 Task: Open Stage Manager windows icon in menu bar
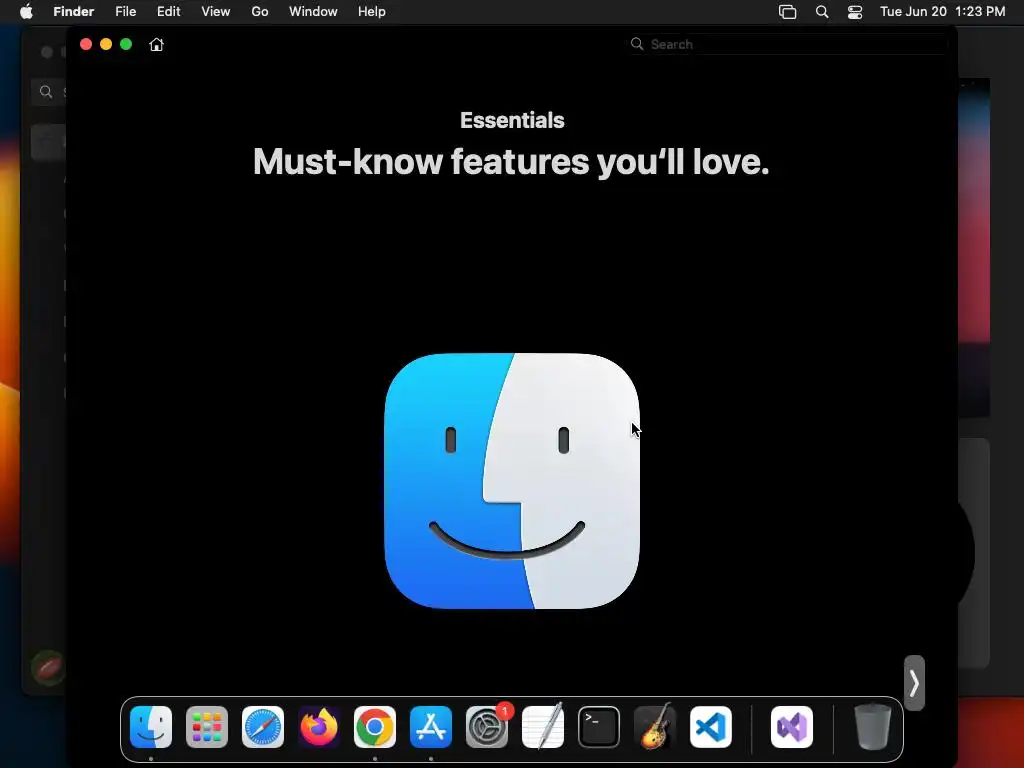pos(788,12)
